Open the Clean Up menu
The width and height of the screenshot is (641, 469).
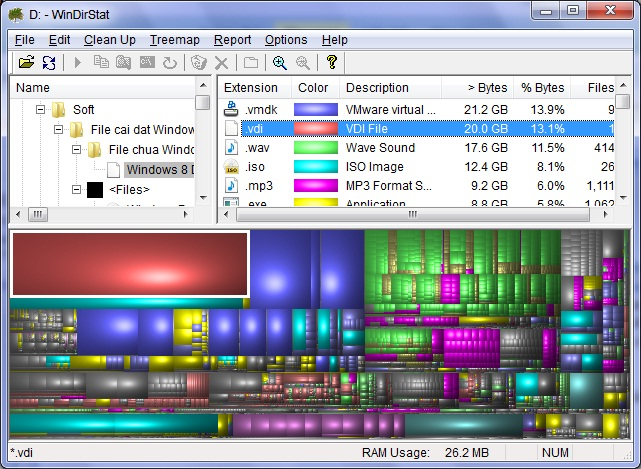110,40
